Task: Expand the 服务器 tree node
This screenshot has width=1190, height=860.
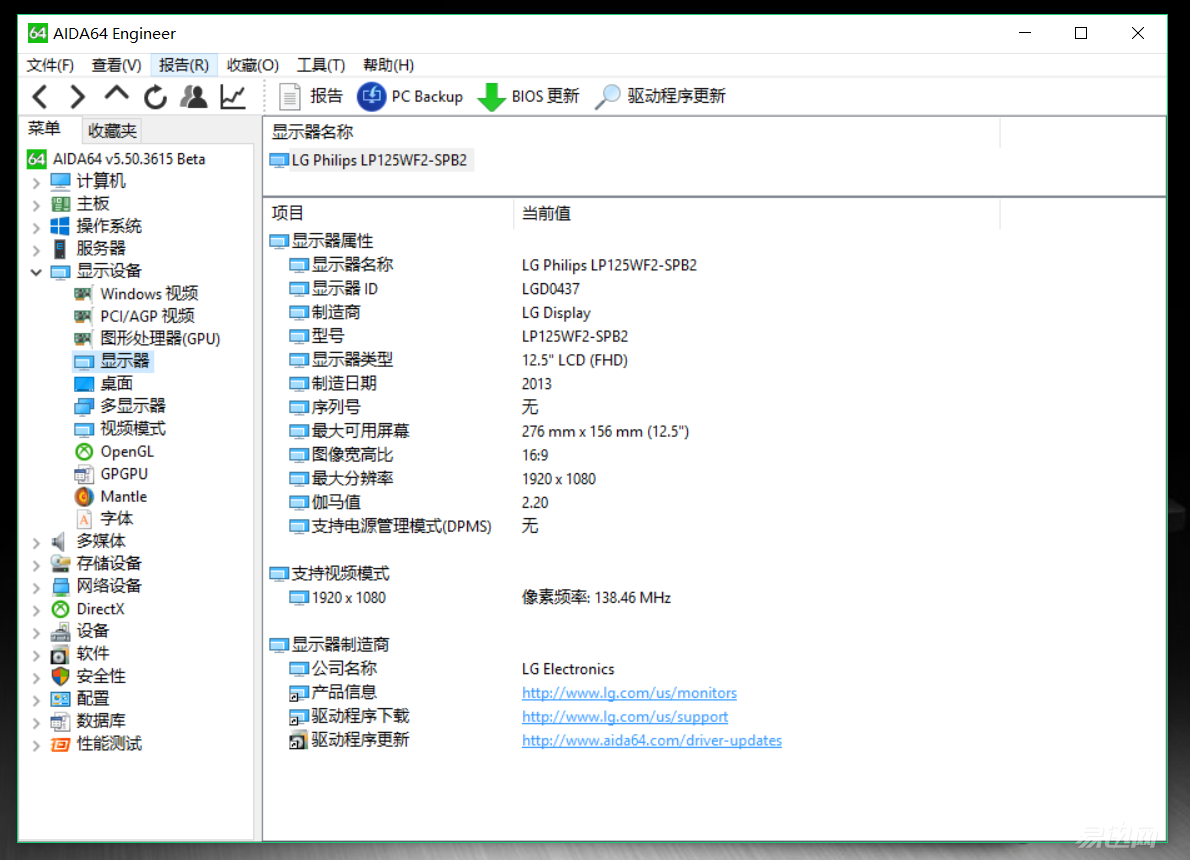Action: coord(36,250)
